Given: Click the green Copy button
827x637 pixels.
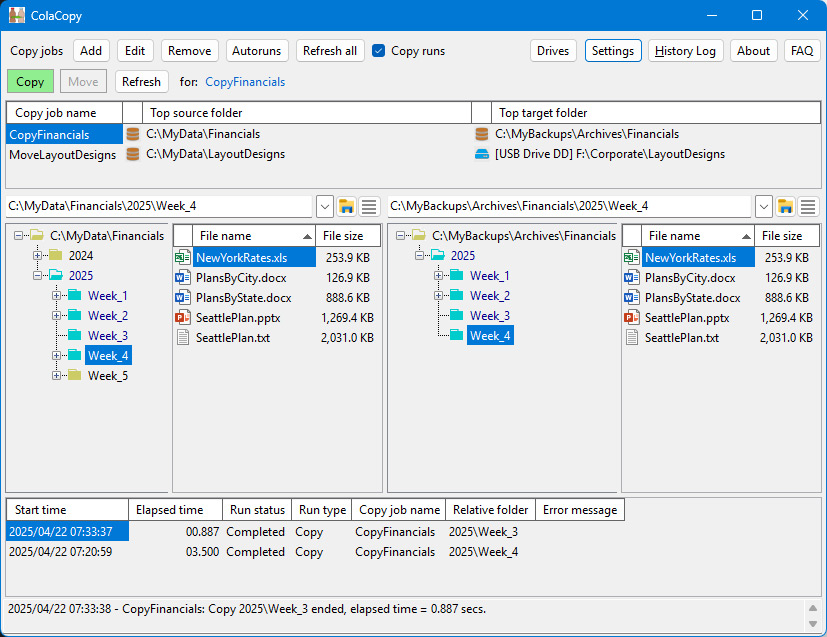Looking at the screenshot, I should (30, 82).
